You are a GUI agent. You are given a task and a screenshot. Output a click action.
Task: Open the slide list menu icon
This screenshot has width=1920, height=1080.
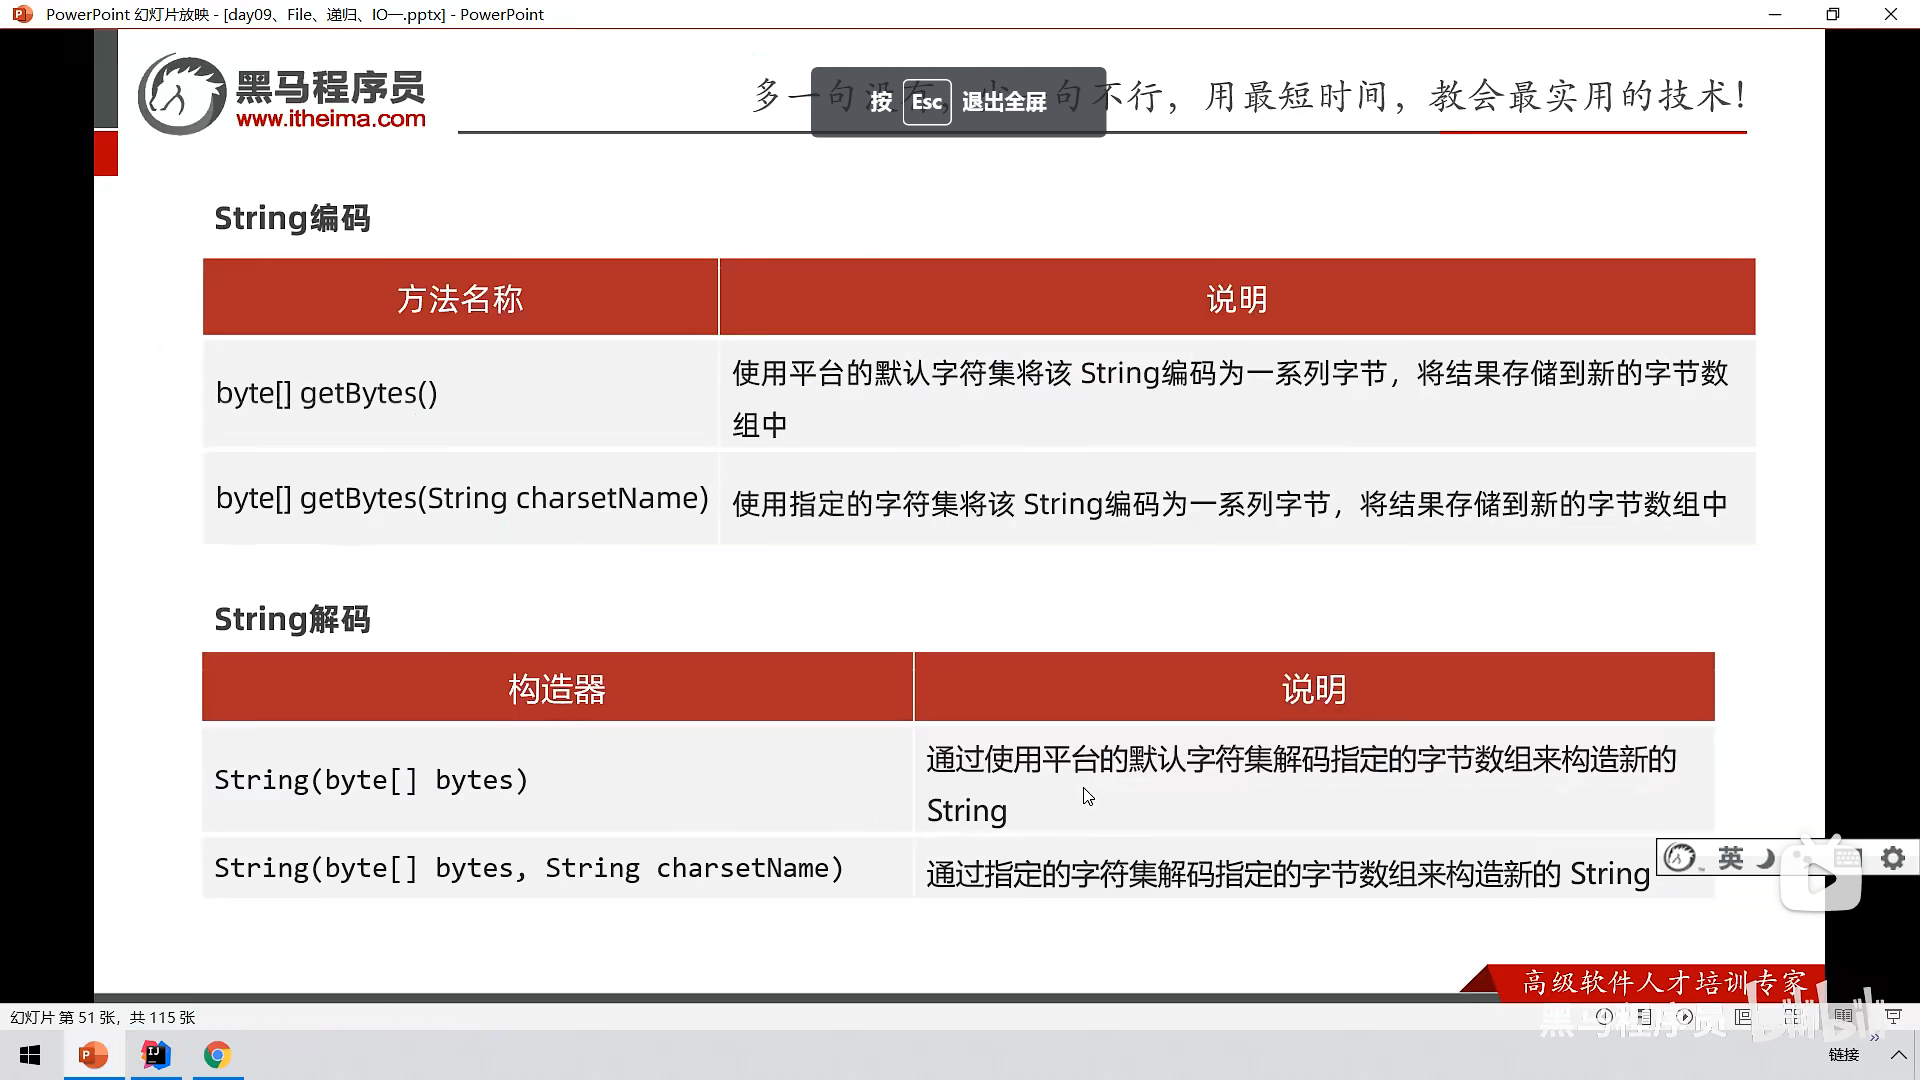click(x=1645, y=1017)
